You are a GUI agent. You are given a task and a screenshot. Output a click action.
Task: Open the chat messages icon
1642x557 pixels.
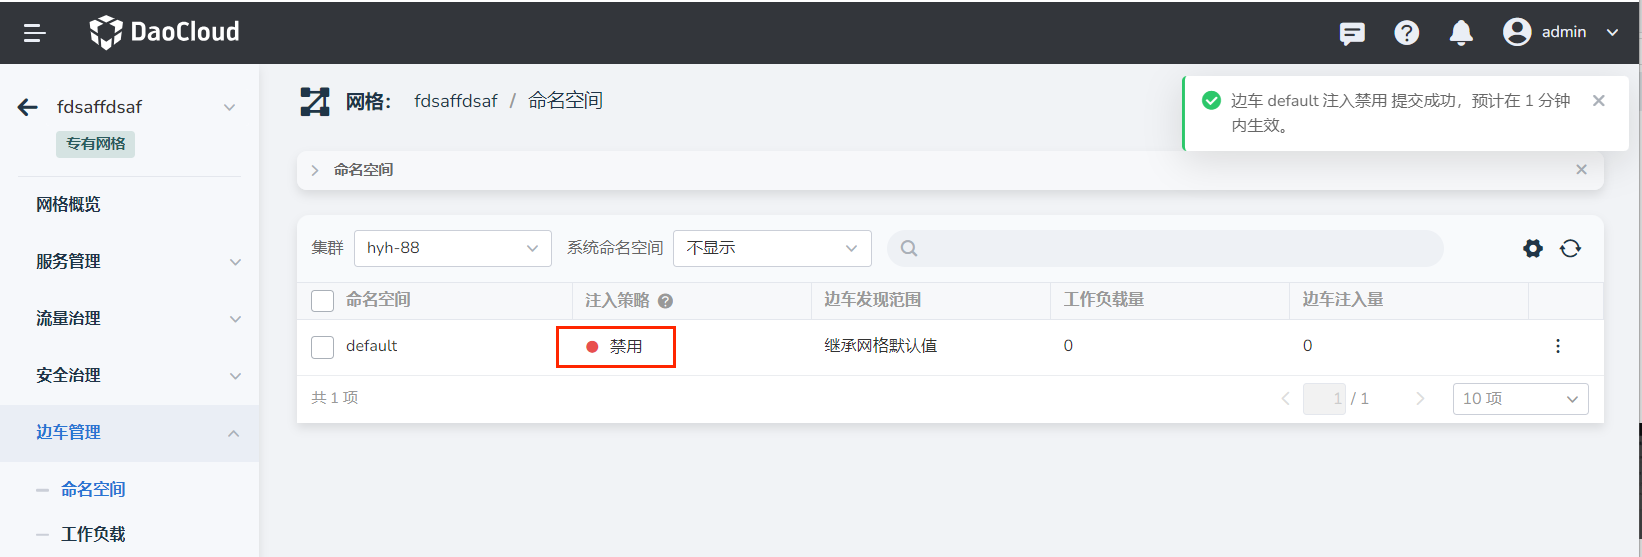1352,33
